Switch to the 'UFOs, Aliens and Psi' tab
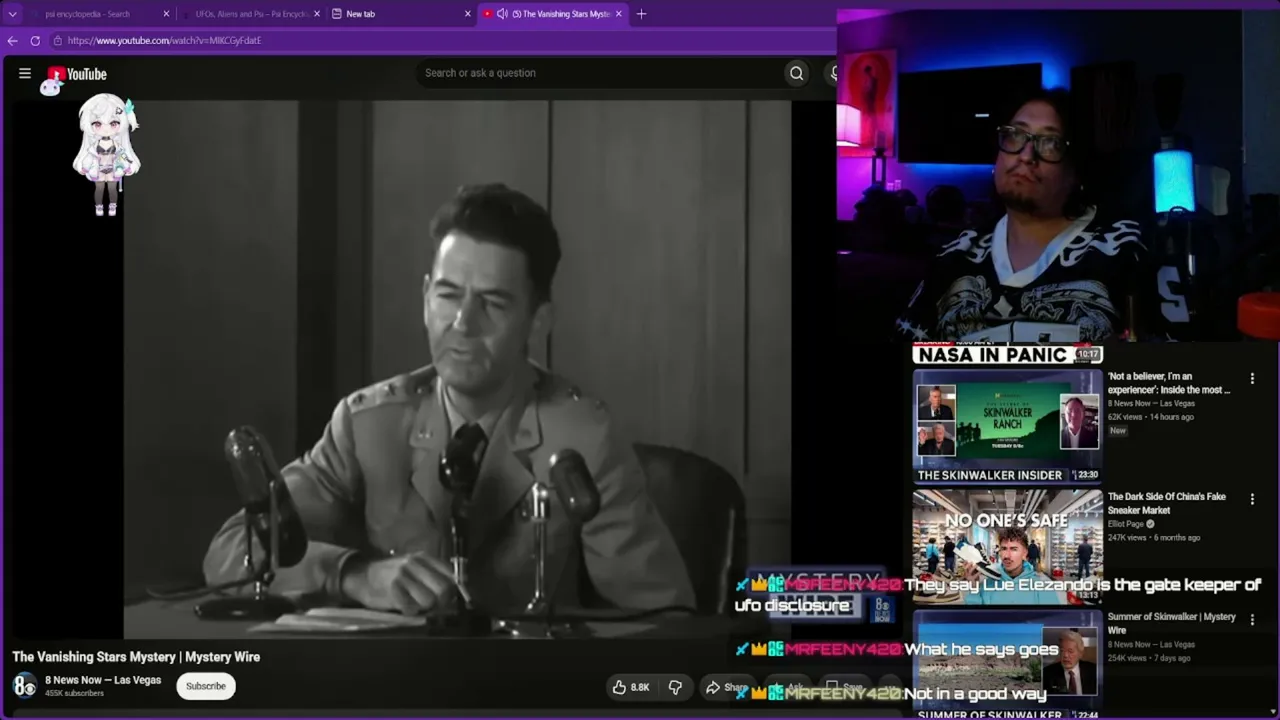The height and width of the screenshot is (720, 1280). click(x=252, y=14)
